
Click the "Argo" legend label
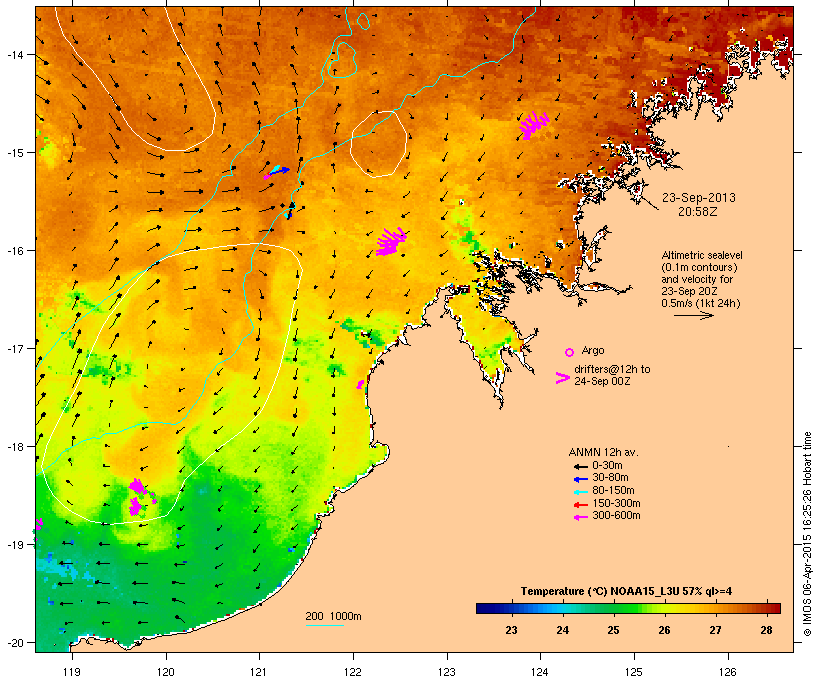click(x=593, y=350)
